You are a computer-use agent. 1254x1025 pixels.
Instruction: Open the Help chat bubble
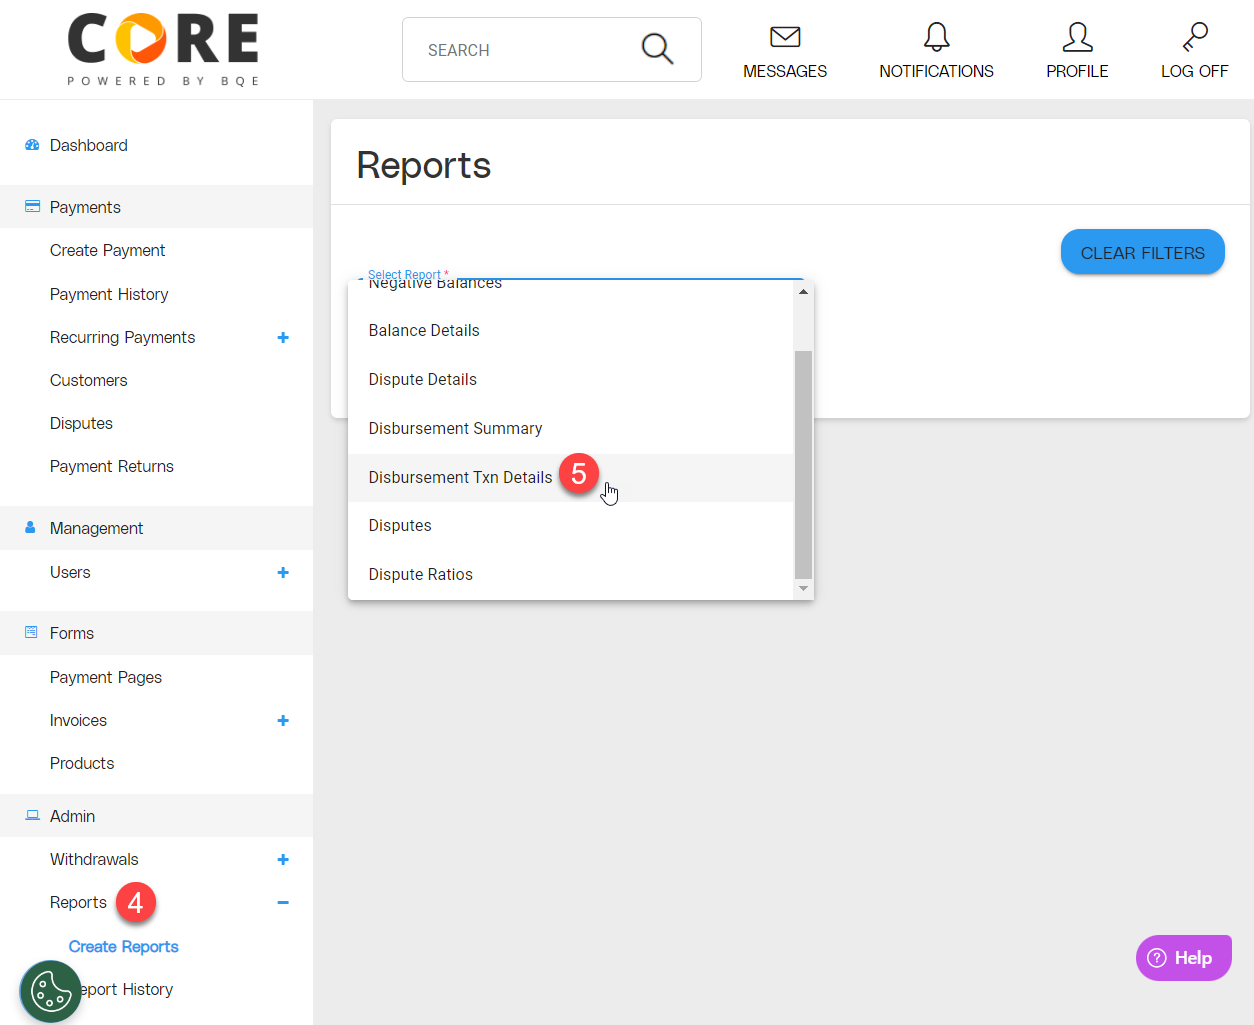click(x=1183, y=957)
